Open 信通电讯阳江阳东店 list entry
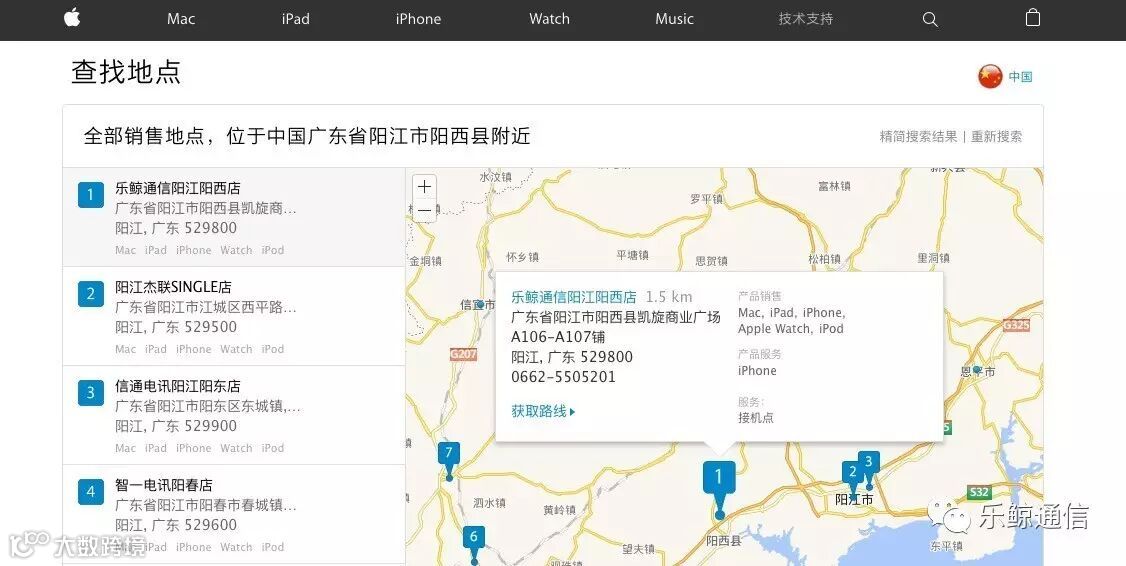1126x566 pixels. tap(178, 386)
